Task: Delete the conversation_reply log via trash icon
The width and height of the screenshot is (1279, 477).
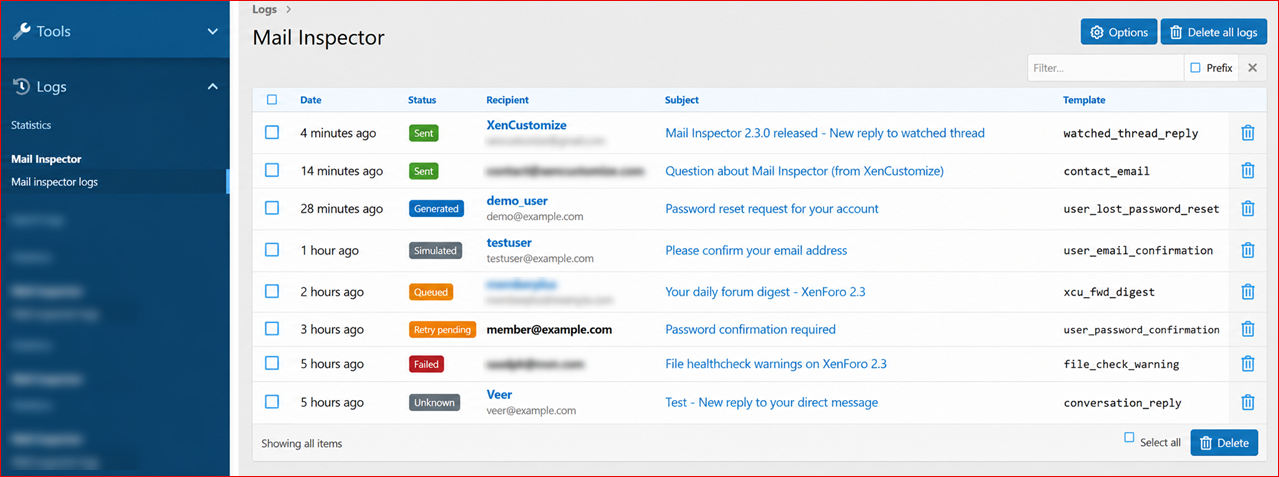Action: [x=1247, y=402]
